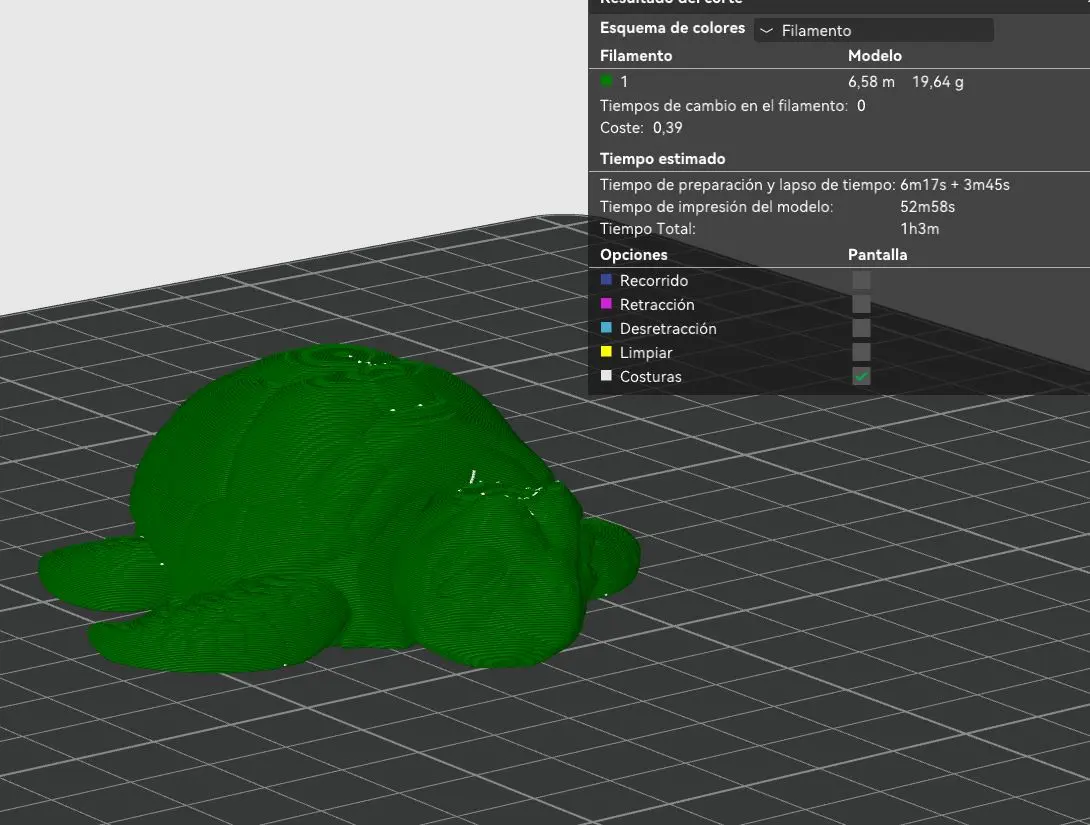Click the yellow Limpiar legend icon

(x=606, y=352)
